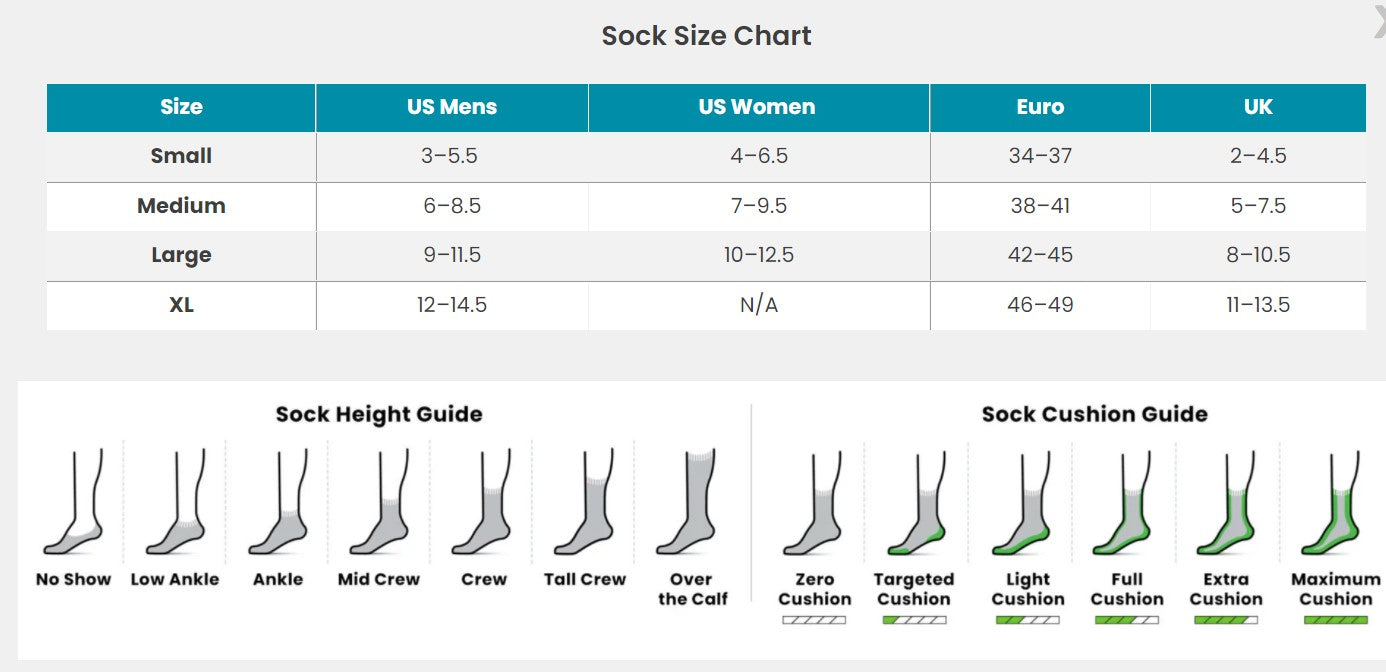Click the Over the Calf sock icon
This screenshot has width=1386, height=672.
[687, 504]
